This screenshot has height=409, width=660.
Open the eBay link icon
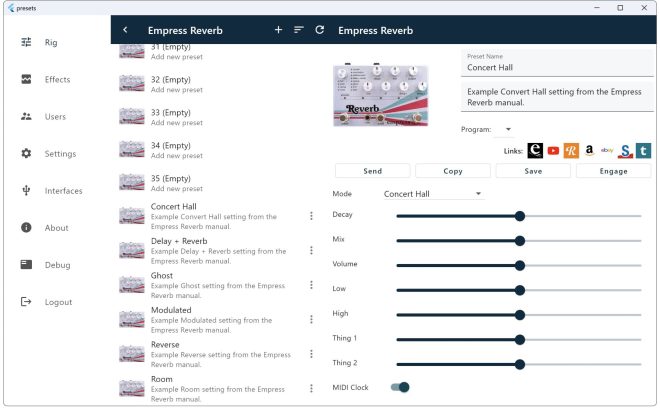tap(607, 150)
